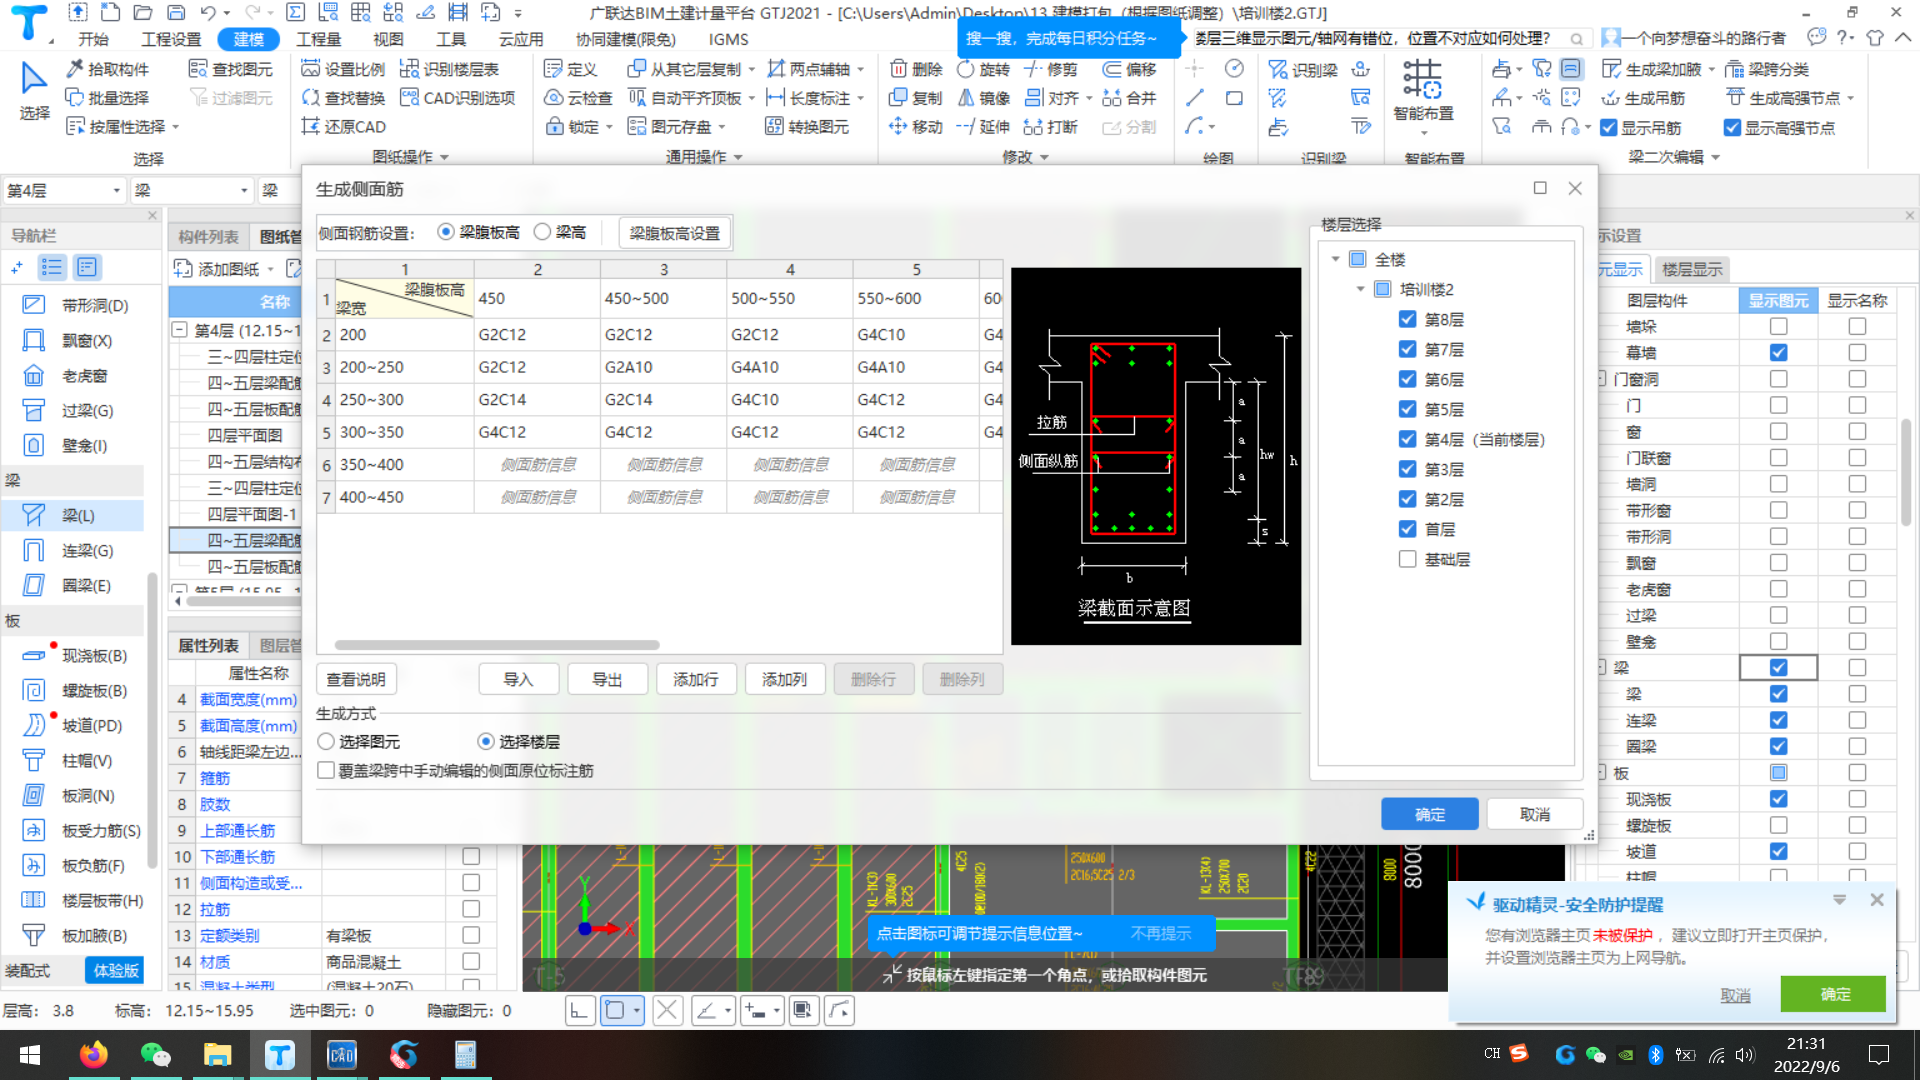Open the 视图 ribbon tab
The width and height of the screenshot is (1920, 1080).
[x=388, y=39]
